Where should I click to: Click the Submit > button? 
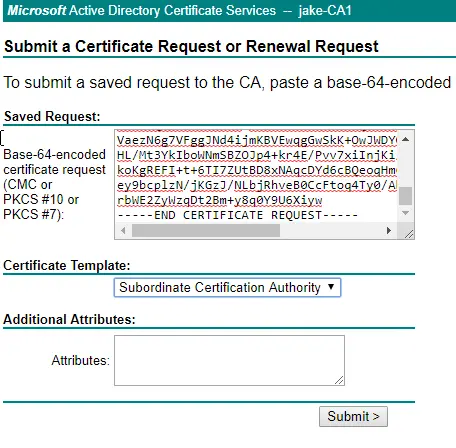pos(353,416)
